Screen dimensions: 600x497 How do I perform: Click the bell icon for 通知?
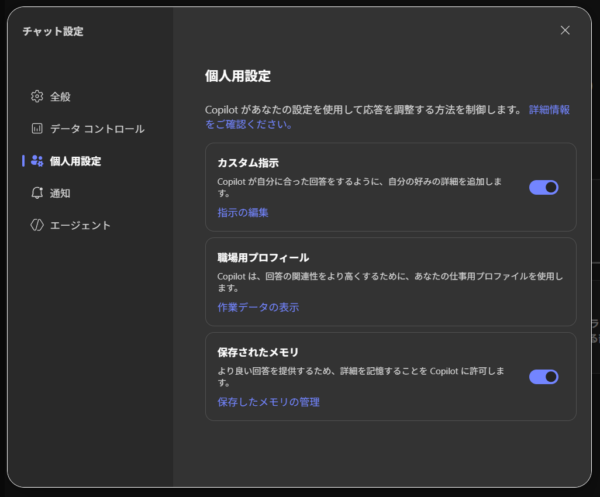37,193
